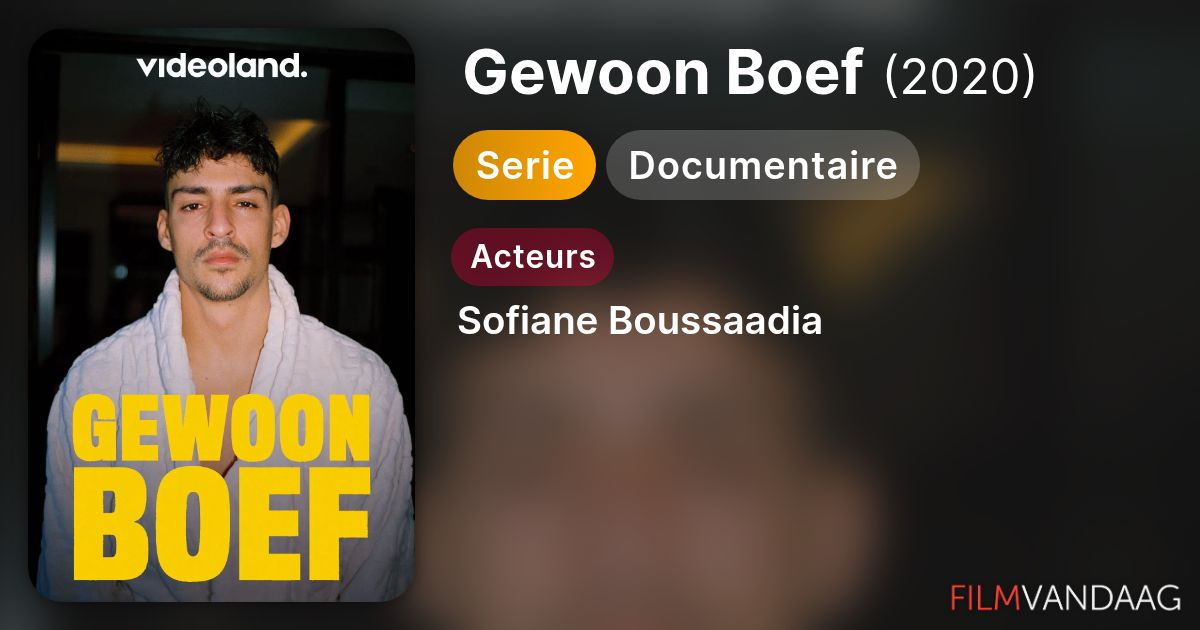Click the red FILM part of the logo
1200x630 pixels.
tap(984, 597)
